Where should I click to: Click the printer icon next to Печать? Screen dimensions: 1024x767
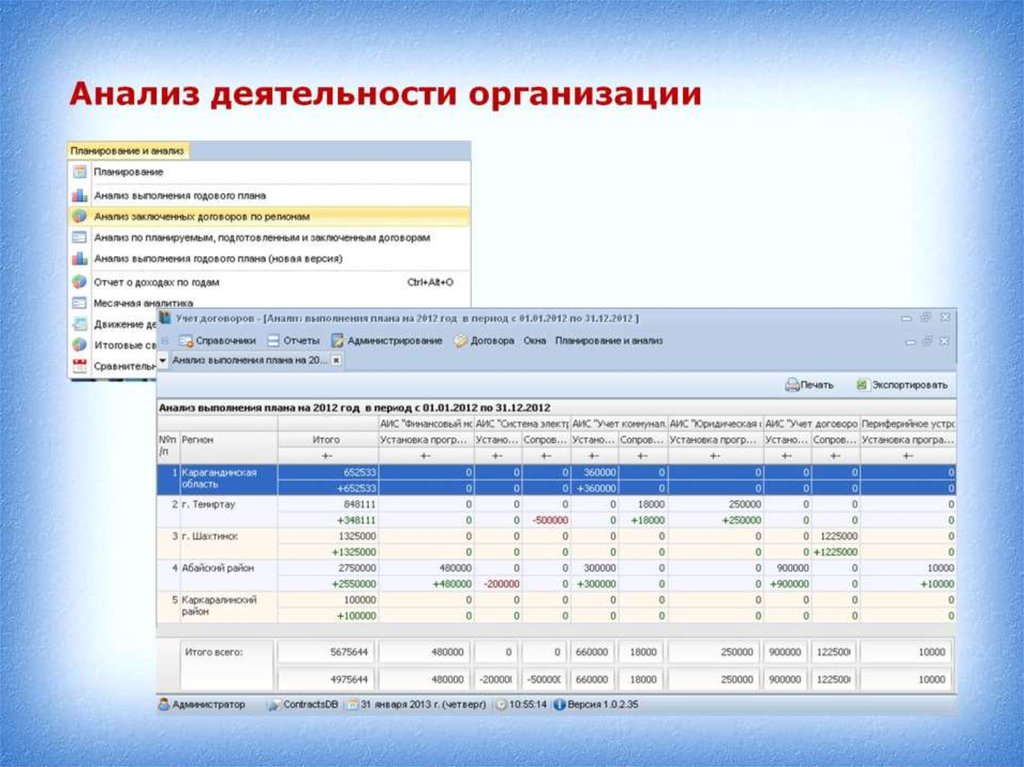tap(792, 384)
